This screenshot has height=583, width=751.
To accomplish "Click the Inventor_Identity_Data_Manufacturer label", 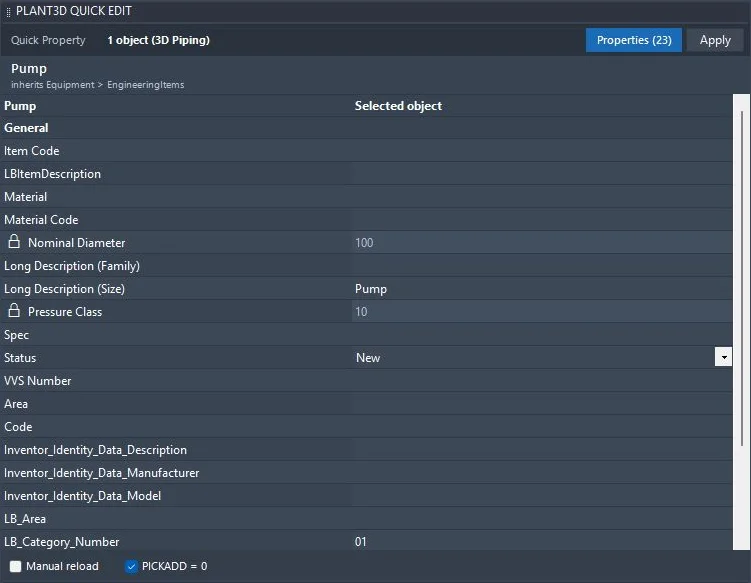I will (102, 473).
